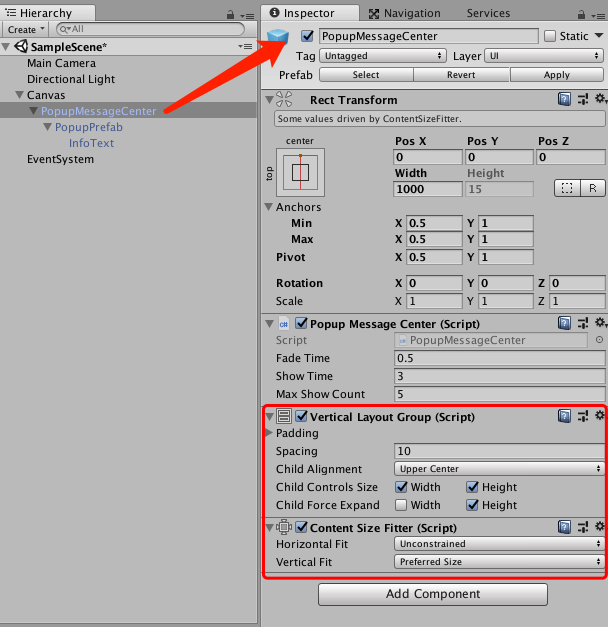This screenshot has height=627, width=608.
Task: Open Popup Message Center preset icon
Action: pyautogui.click(x=583, y=323)
